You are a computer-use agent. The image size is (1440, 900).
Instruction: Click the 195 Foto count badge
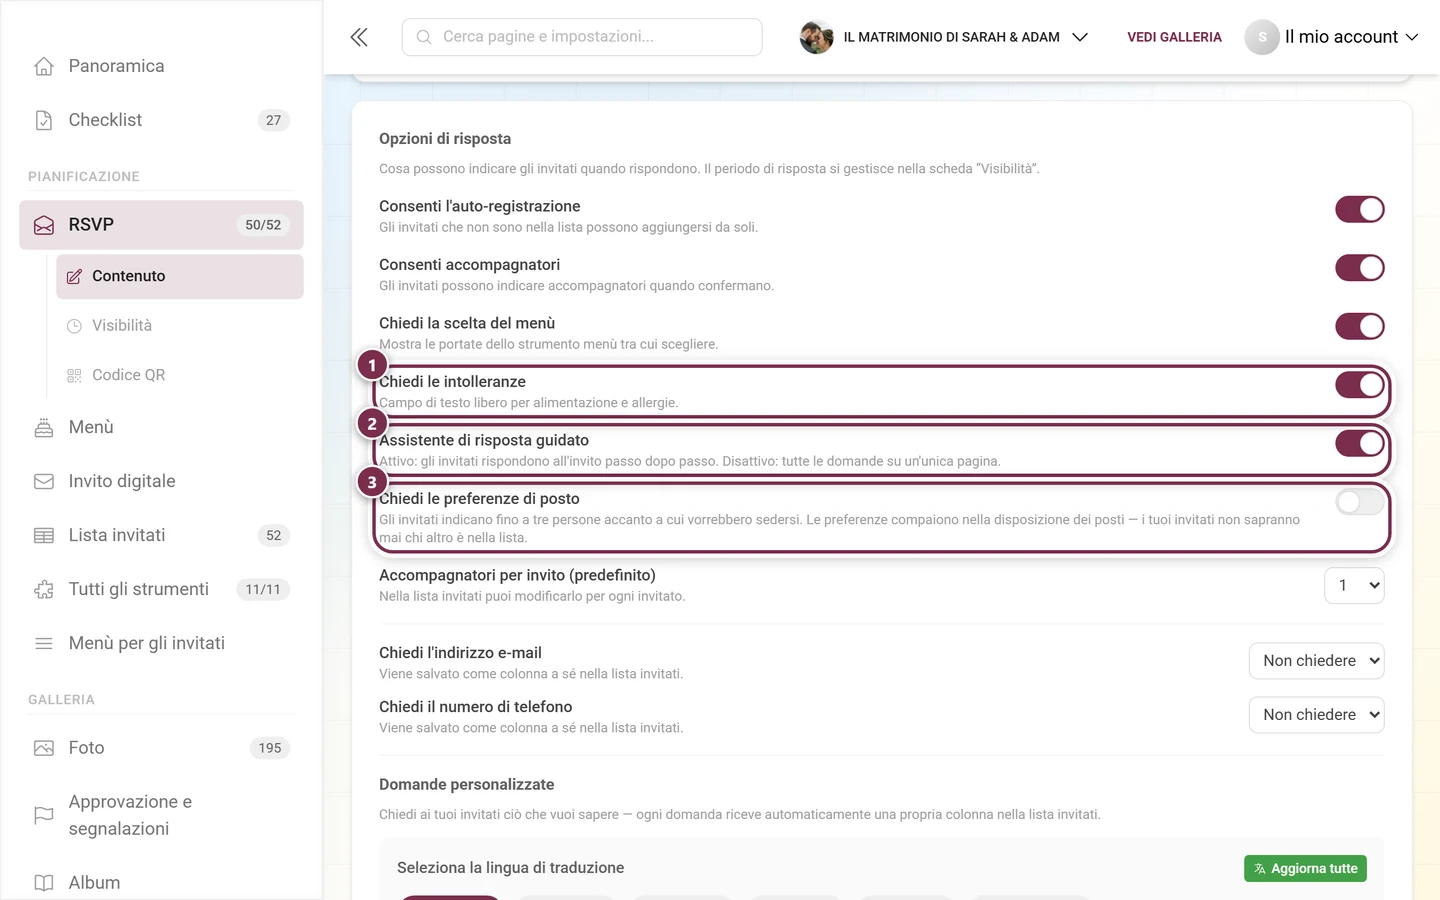270,748
